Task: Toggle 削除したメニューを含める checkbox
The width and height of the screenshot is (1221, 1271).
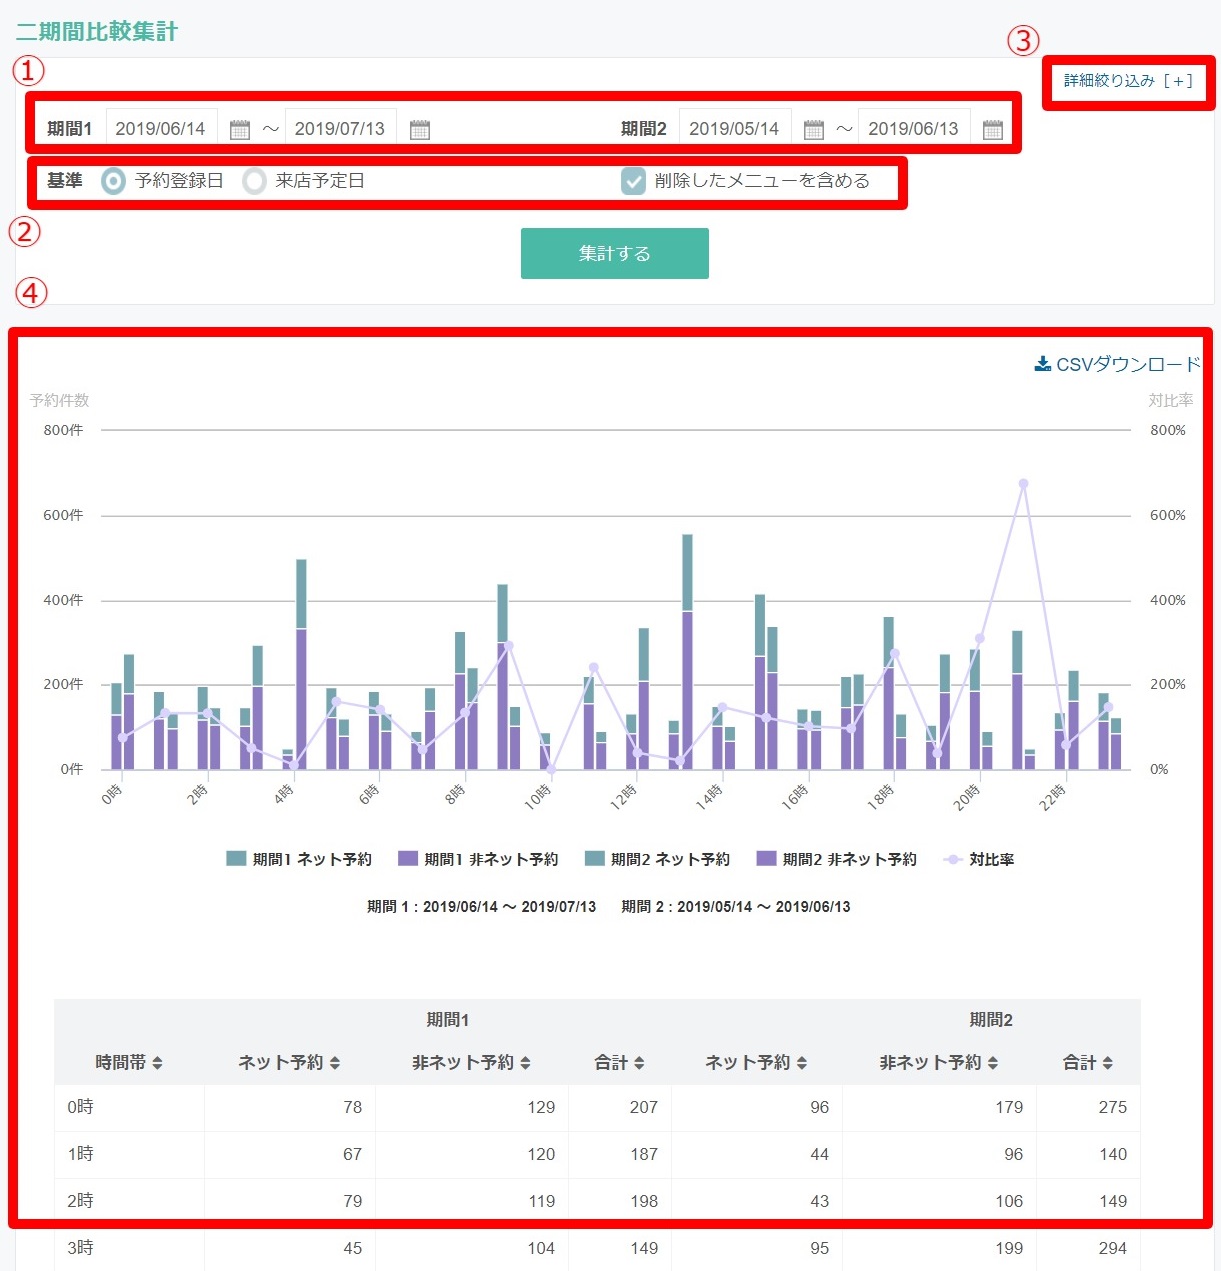Action: click(633, 181)
